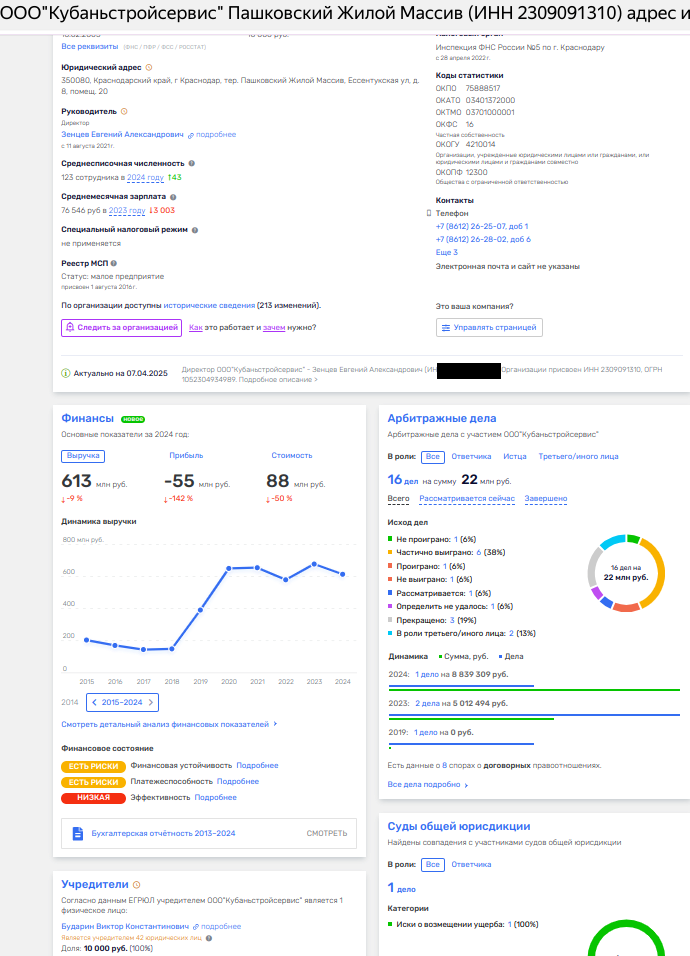The height and width of the screenshot is (956, 690).
Task: Filter arbitration by Третьего/иного лица role
Action: (578, 457)
